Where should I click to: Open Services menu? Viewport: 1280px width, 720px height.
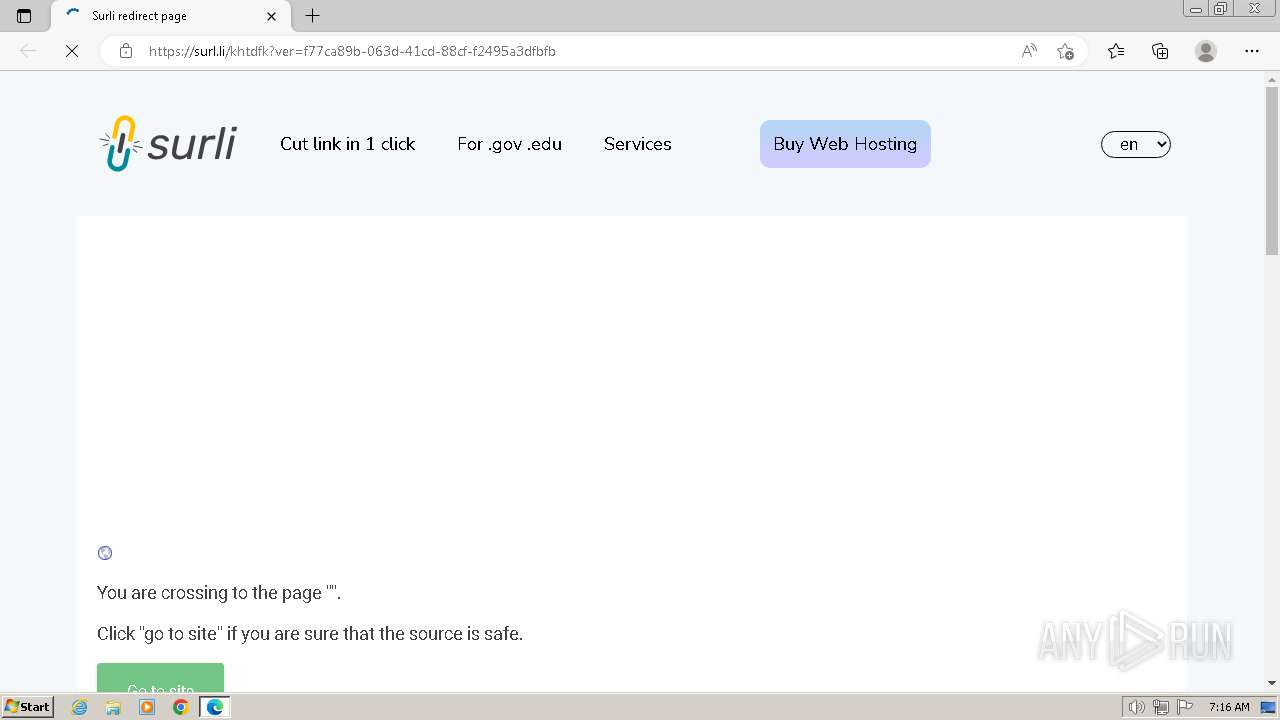pyautogui.click(x=637, y=144)
